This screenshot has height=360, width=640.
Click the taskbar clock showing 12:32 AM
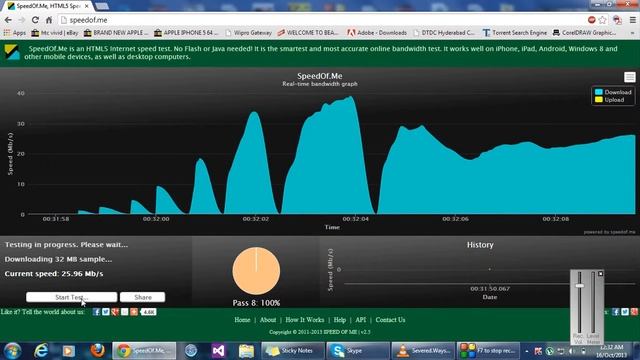click(611, 351)
